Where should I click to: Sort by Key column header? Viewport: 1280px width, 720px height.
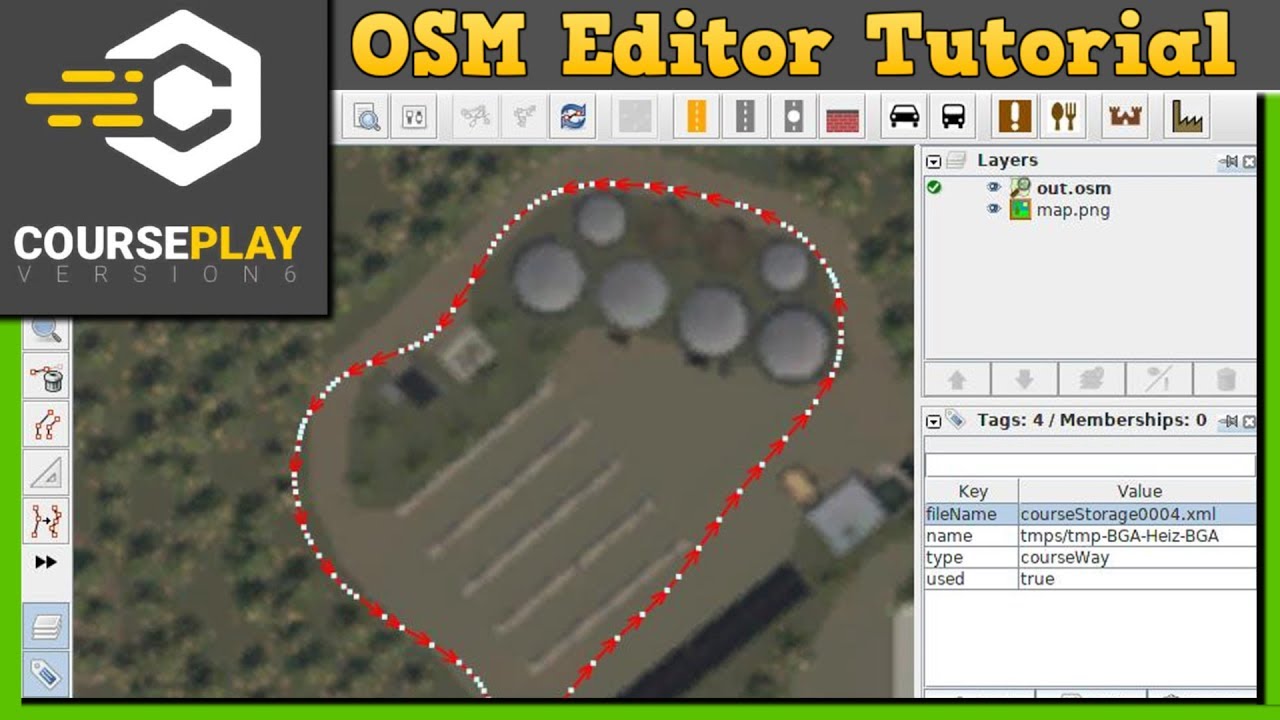(x=972, y=491)
